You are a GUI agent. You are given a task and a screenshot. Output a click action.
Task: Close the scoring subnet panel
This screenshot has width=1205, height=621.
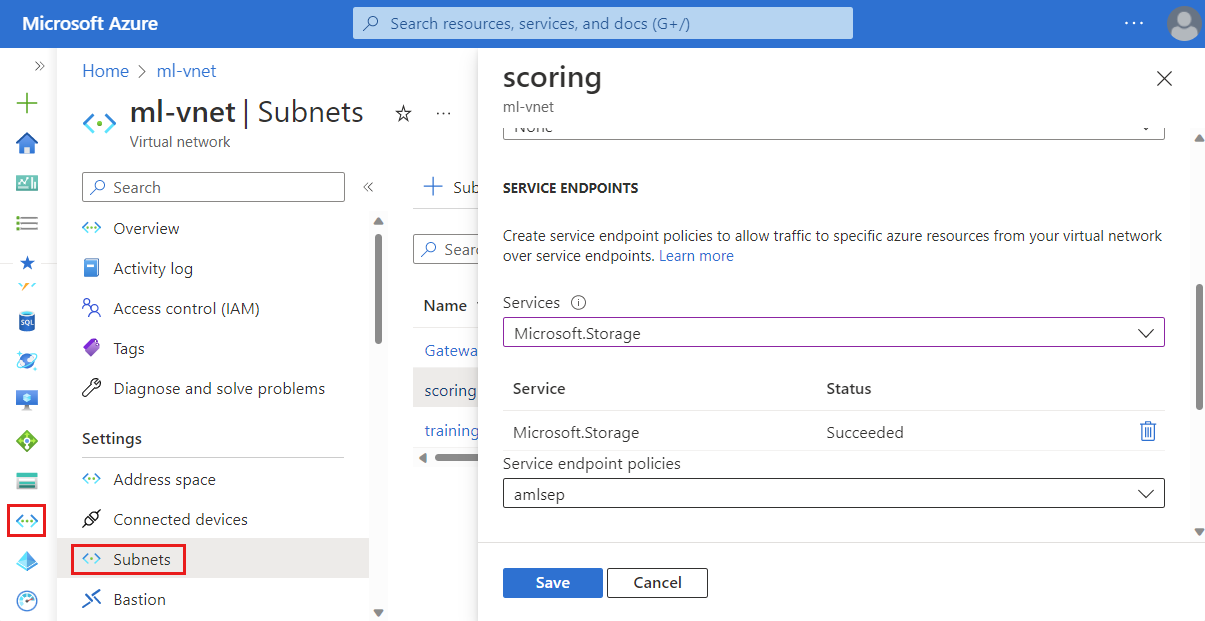[x=1164, y=79]
